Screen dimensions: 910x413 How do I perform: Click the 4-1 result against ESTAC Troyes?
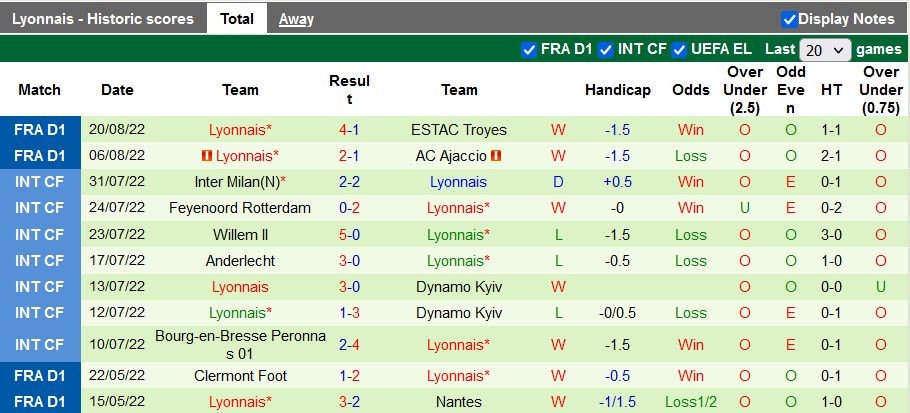point(349,130)
